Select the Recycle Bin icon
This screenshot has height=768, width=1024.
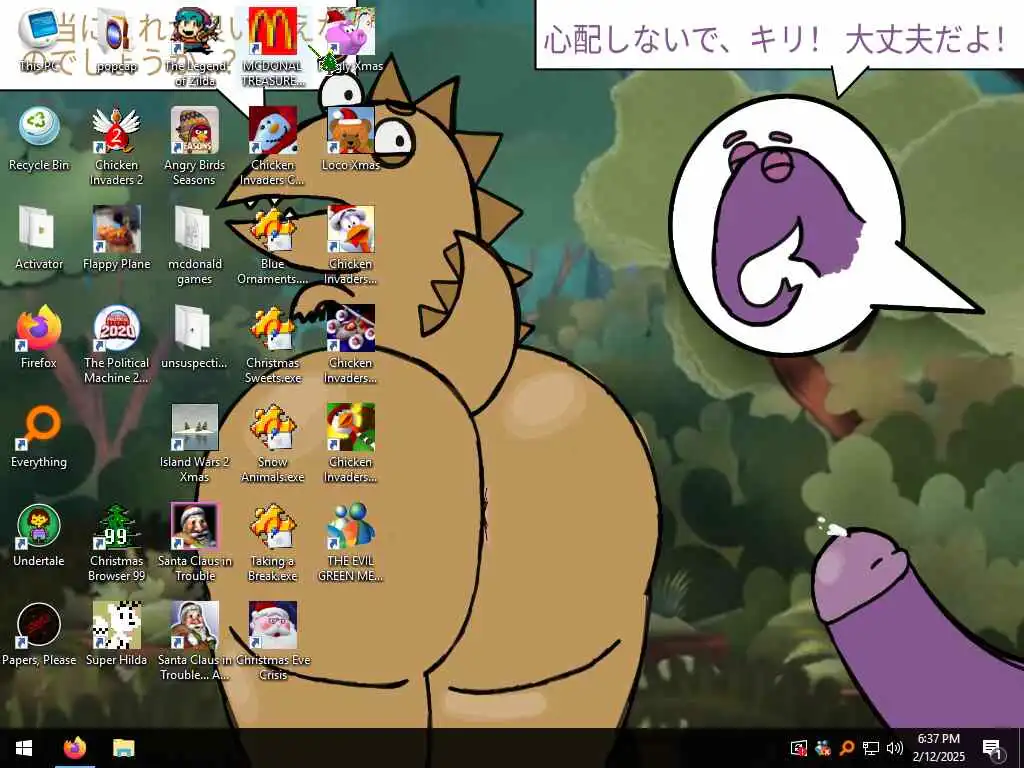click(x=39, y=138)
